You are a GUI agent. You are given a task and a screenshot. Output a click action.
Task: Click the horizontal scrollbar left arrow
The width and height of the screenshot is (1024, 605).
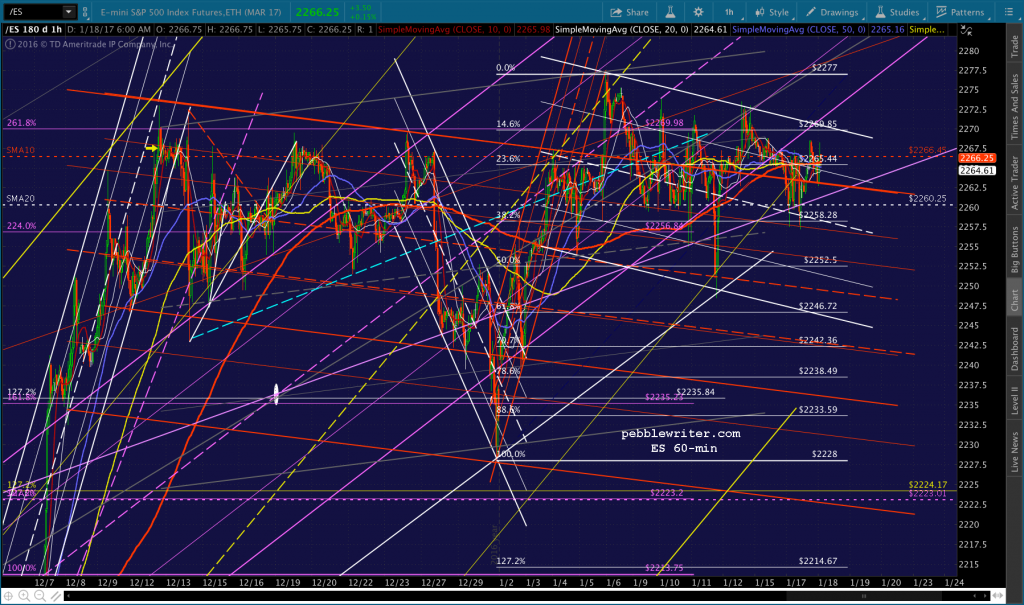coord(68,596)
